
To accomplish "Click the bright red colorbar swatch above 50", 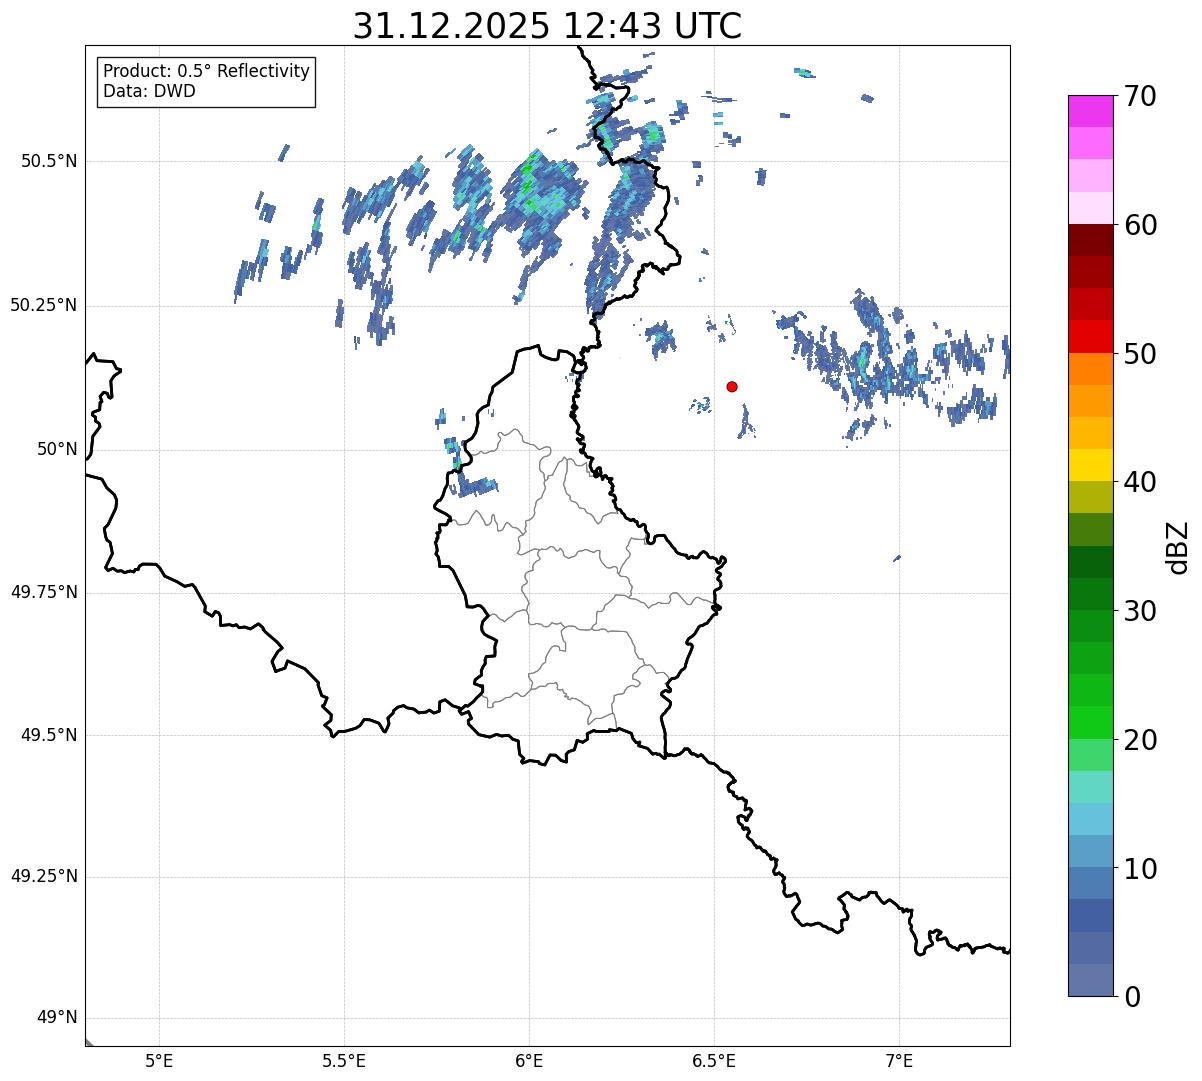I will (1090, 336).
